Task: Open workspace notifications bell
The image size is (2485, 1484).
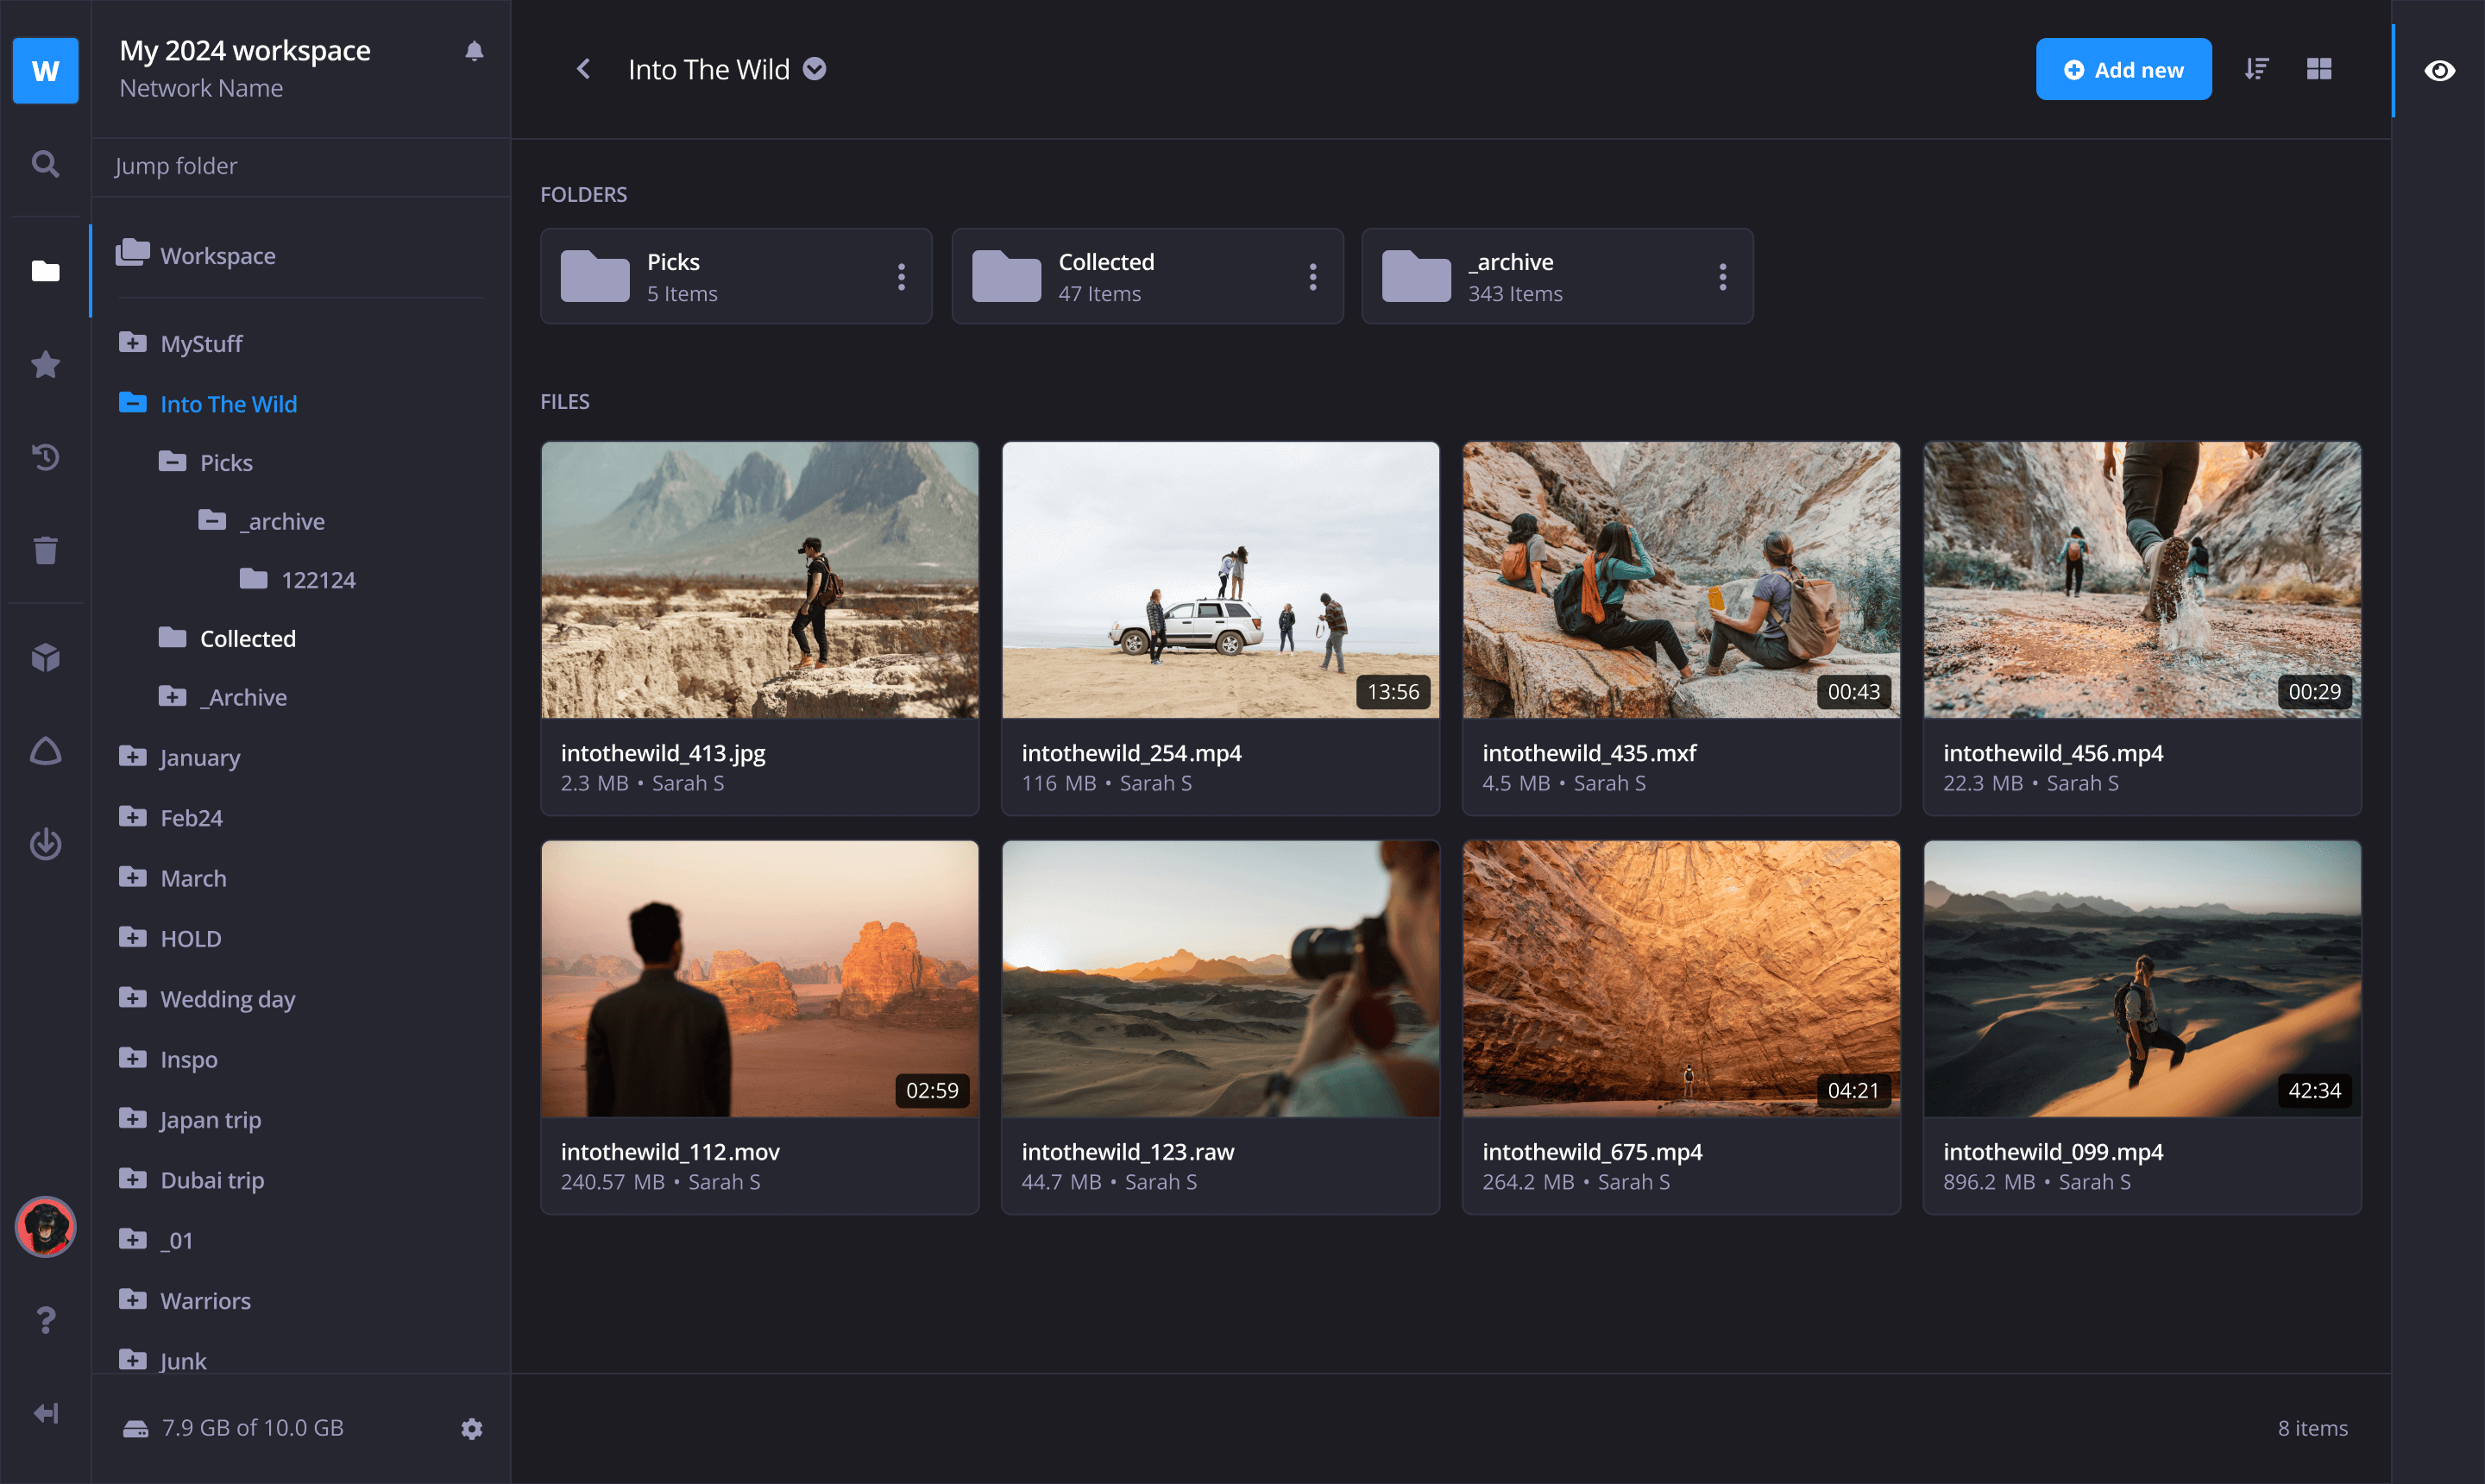Action: click(x=474, y=50)
